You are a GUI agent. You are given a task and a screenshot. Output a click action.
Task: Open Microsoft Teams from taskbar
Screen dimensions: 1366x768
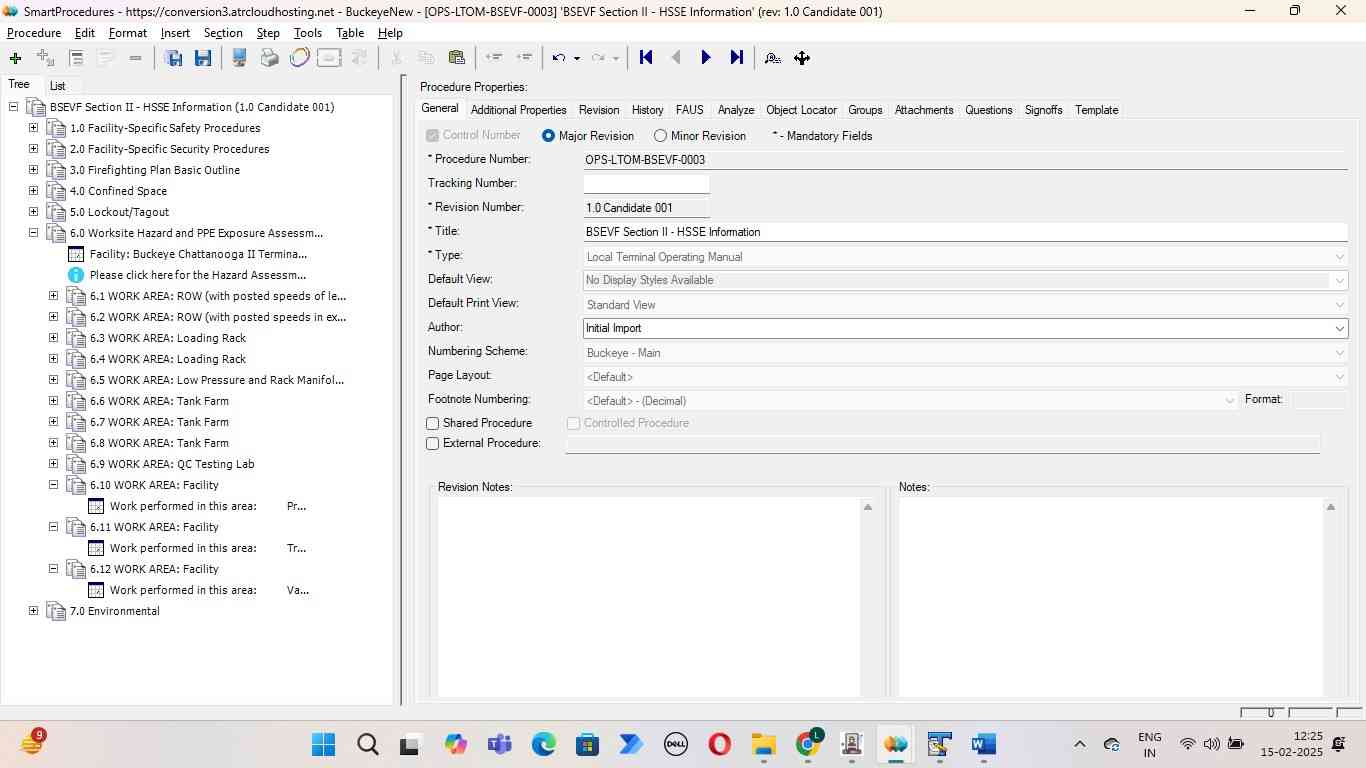[499, 745]
